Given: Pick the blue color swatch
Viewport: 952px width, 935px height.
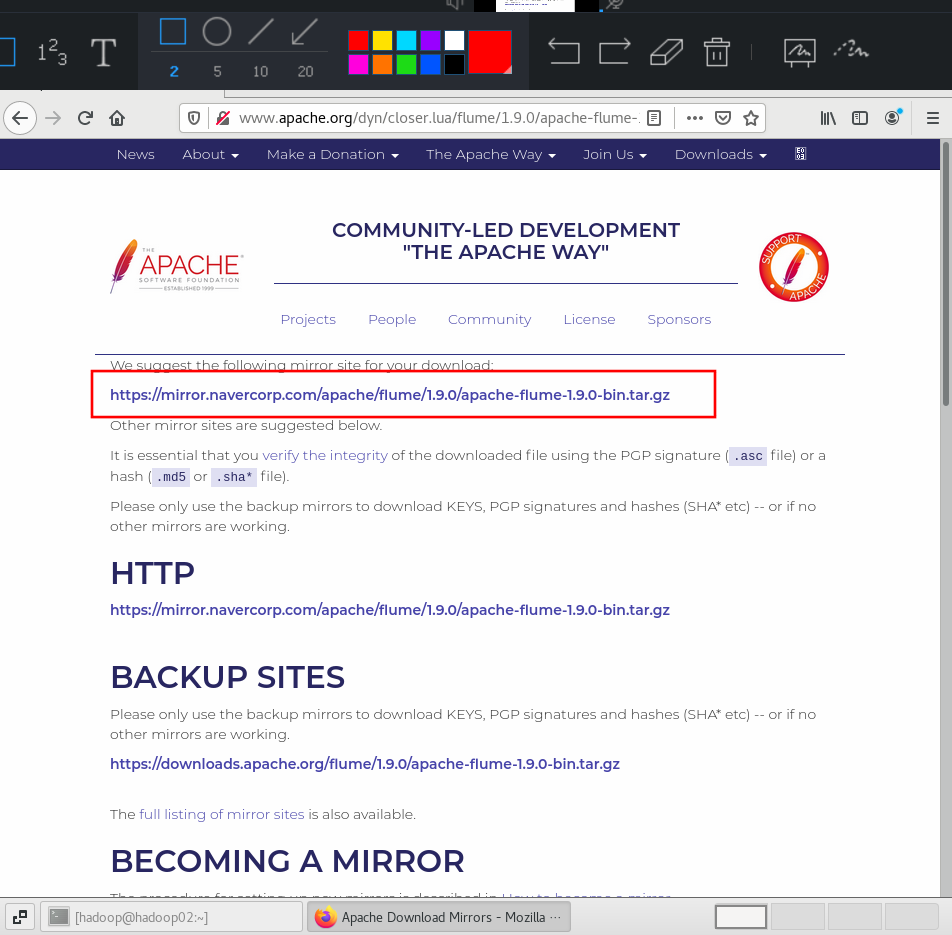Looking at the screenshot, I should point(430,64).
